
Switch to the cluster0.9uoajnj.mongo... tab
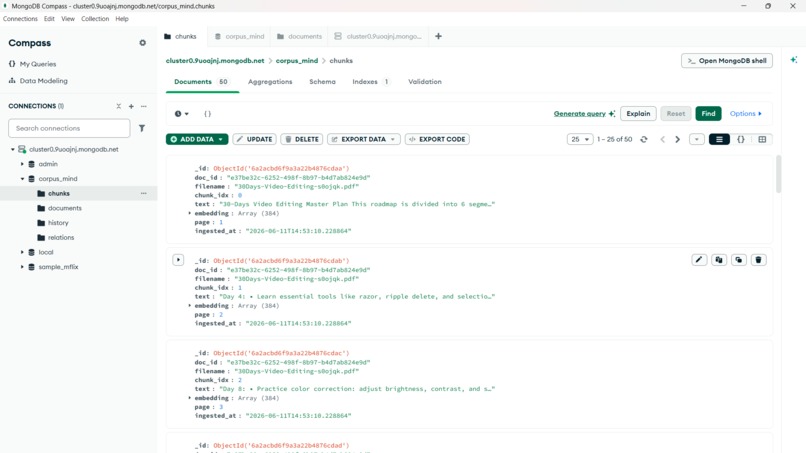[x=378, y=37]
